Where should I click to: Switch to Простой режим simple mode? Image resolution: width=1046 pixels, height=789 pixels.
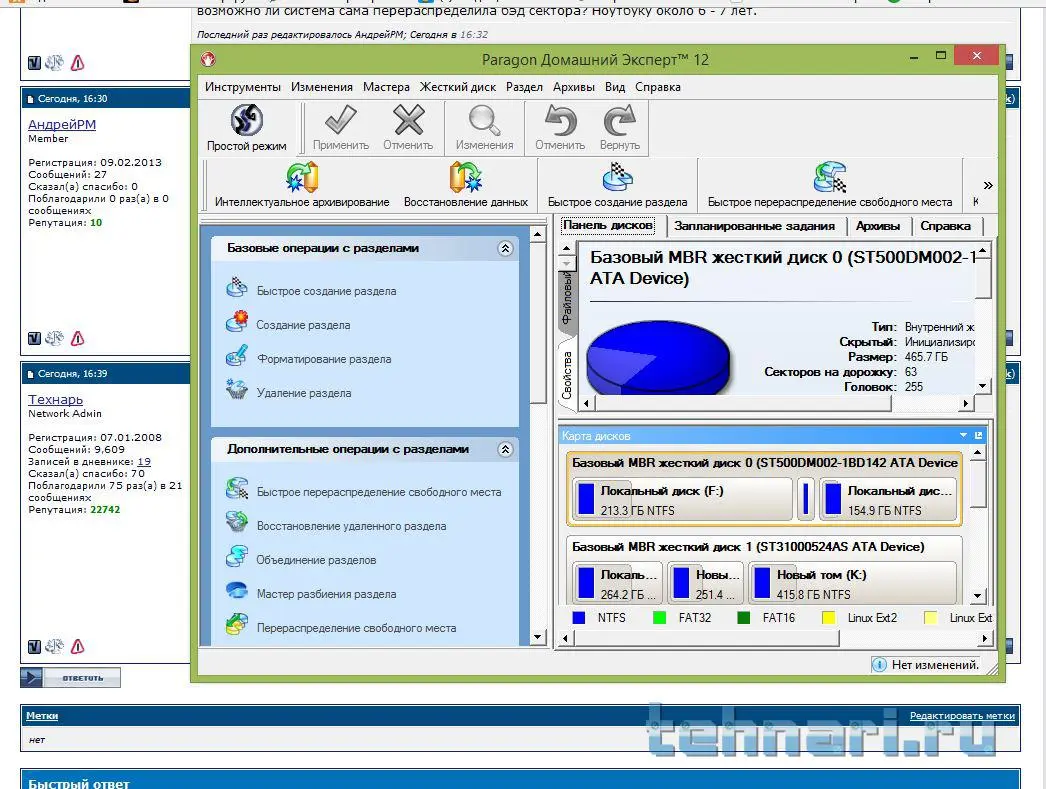point(246,128)
